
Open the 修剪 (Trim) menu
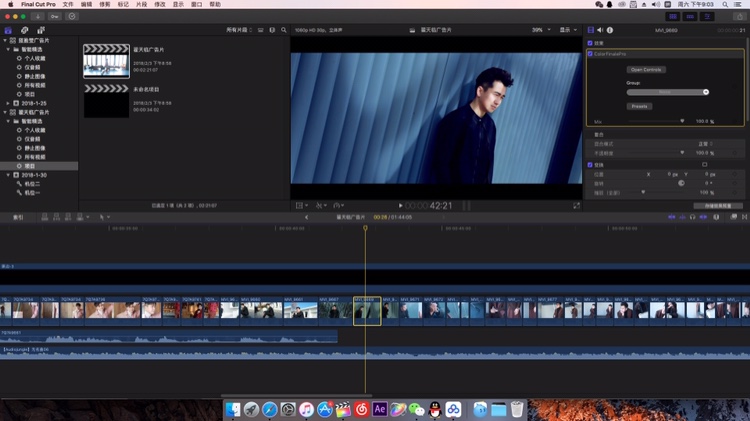tap(105, 4)
